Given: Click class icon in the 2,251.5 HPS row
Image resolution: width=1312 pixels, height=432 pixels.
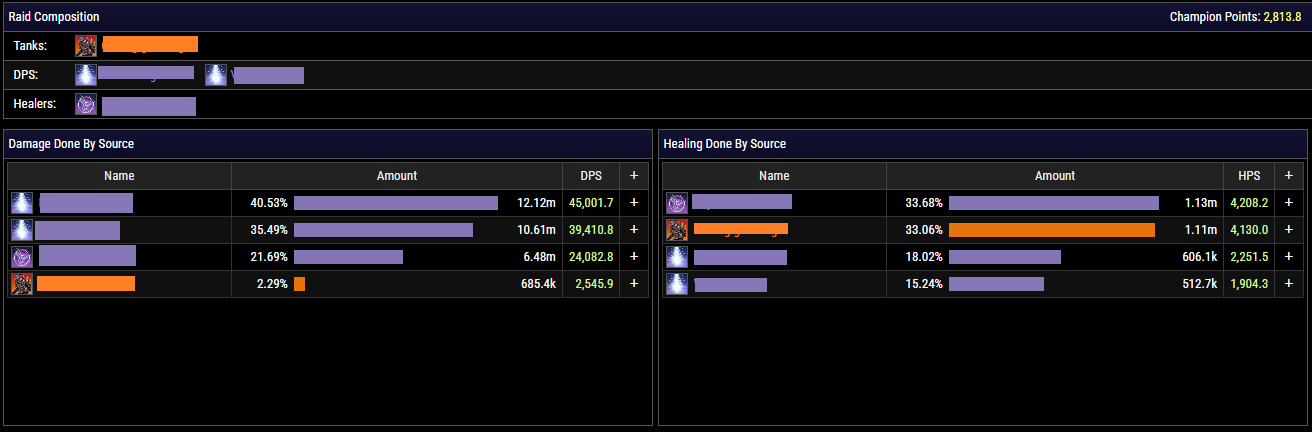Looking at the screenshot, I should 676,256.
